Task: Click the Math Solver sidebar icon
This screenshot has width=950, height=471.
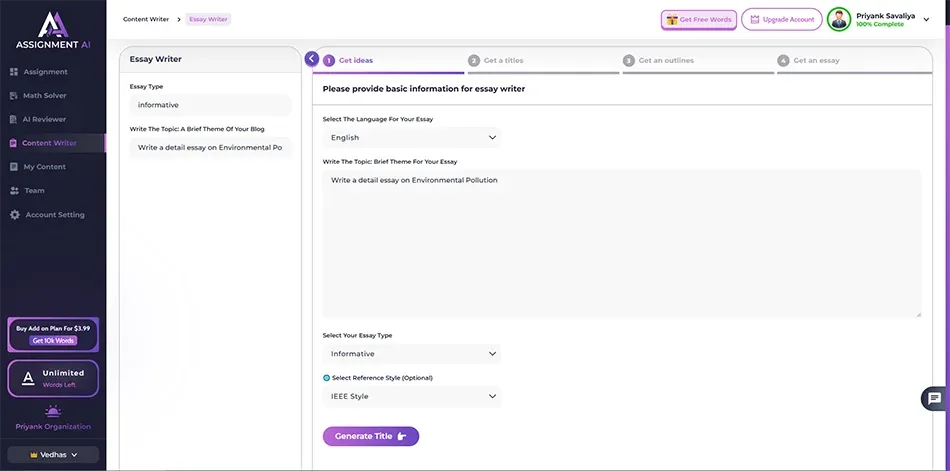Action: 14,96
